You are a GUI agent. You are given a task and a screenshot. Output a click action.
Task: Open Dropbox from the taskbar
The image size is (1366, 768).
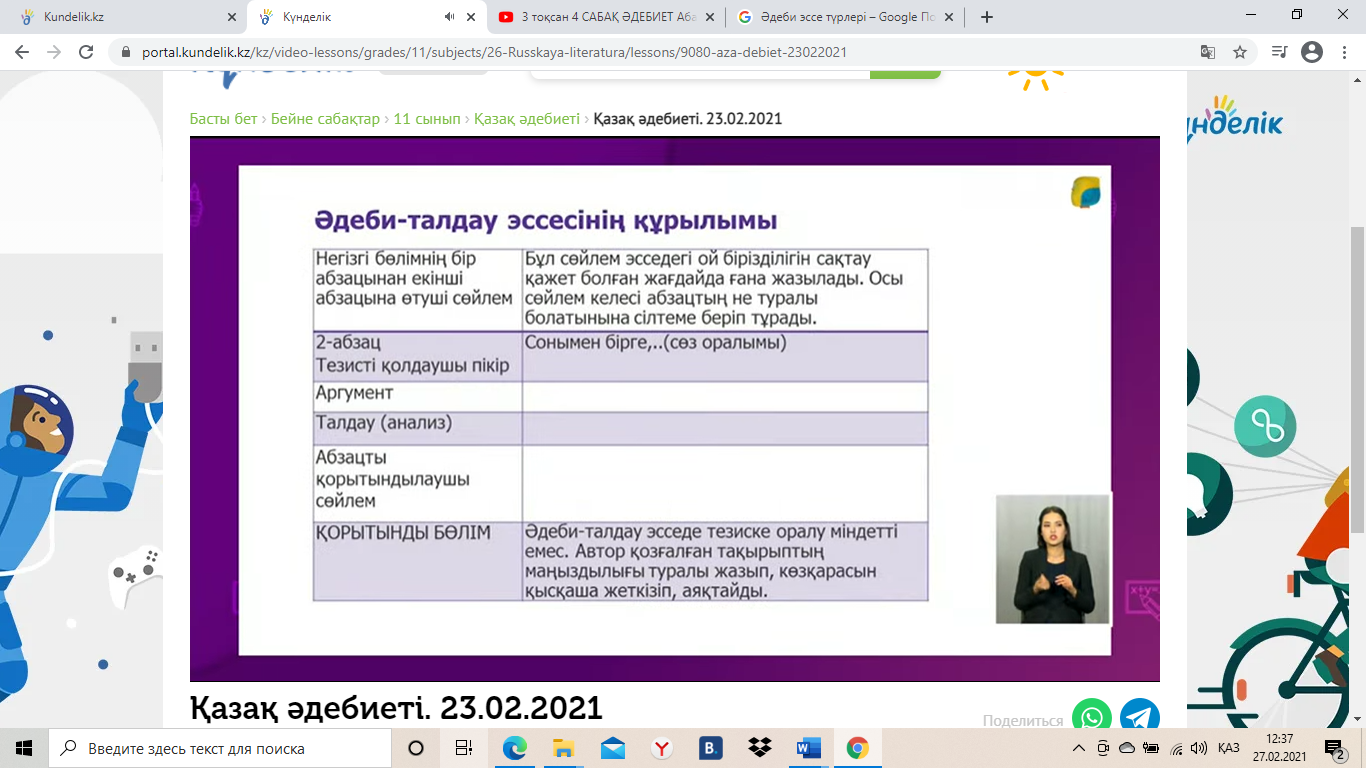pyautogui.click(x=759, y=748)
